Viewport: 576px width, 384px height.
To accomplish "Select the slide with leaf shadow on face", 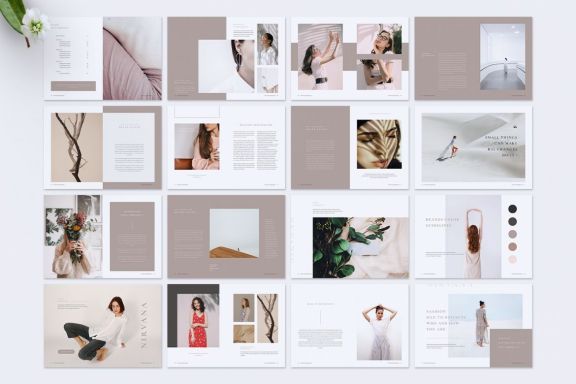I will [x=350, y=147].
